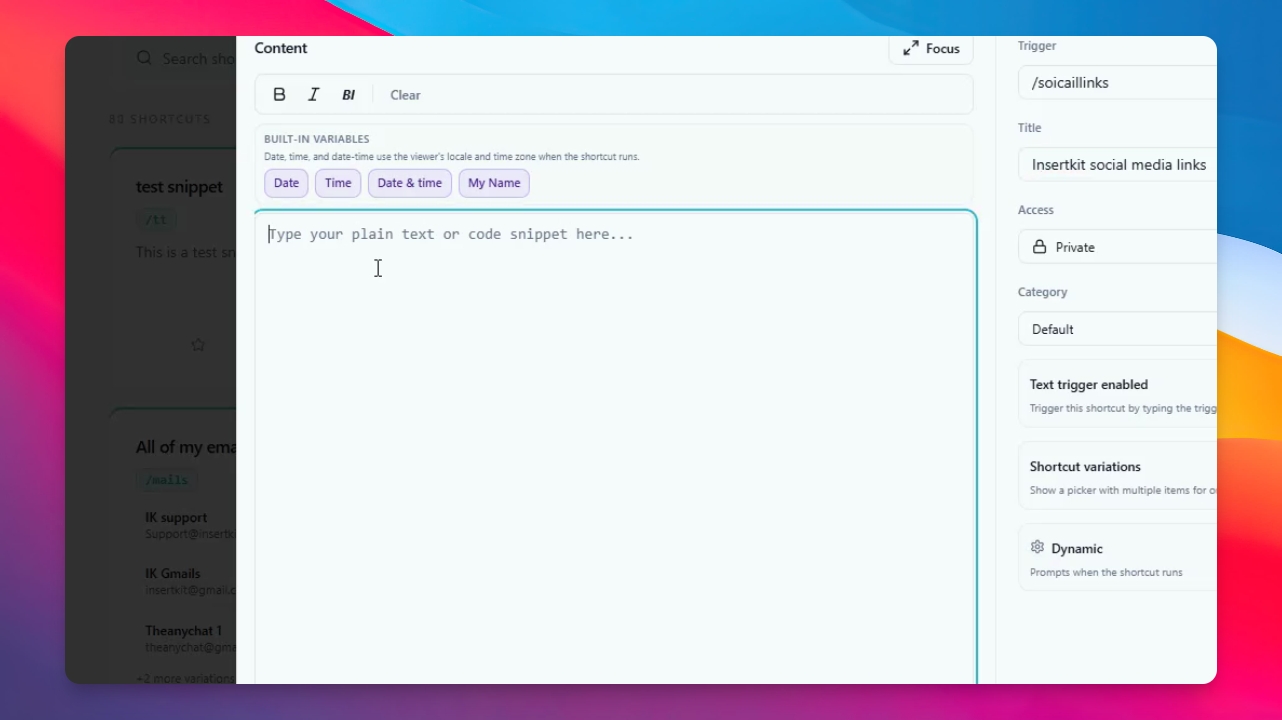Toggle the Text trigger enabled option
Screen dimensions: 1282x720
pyautogui.click(x=1117, y=395)
